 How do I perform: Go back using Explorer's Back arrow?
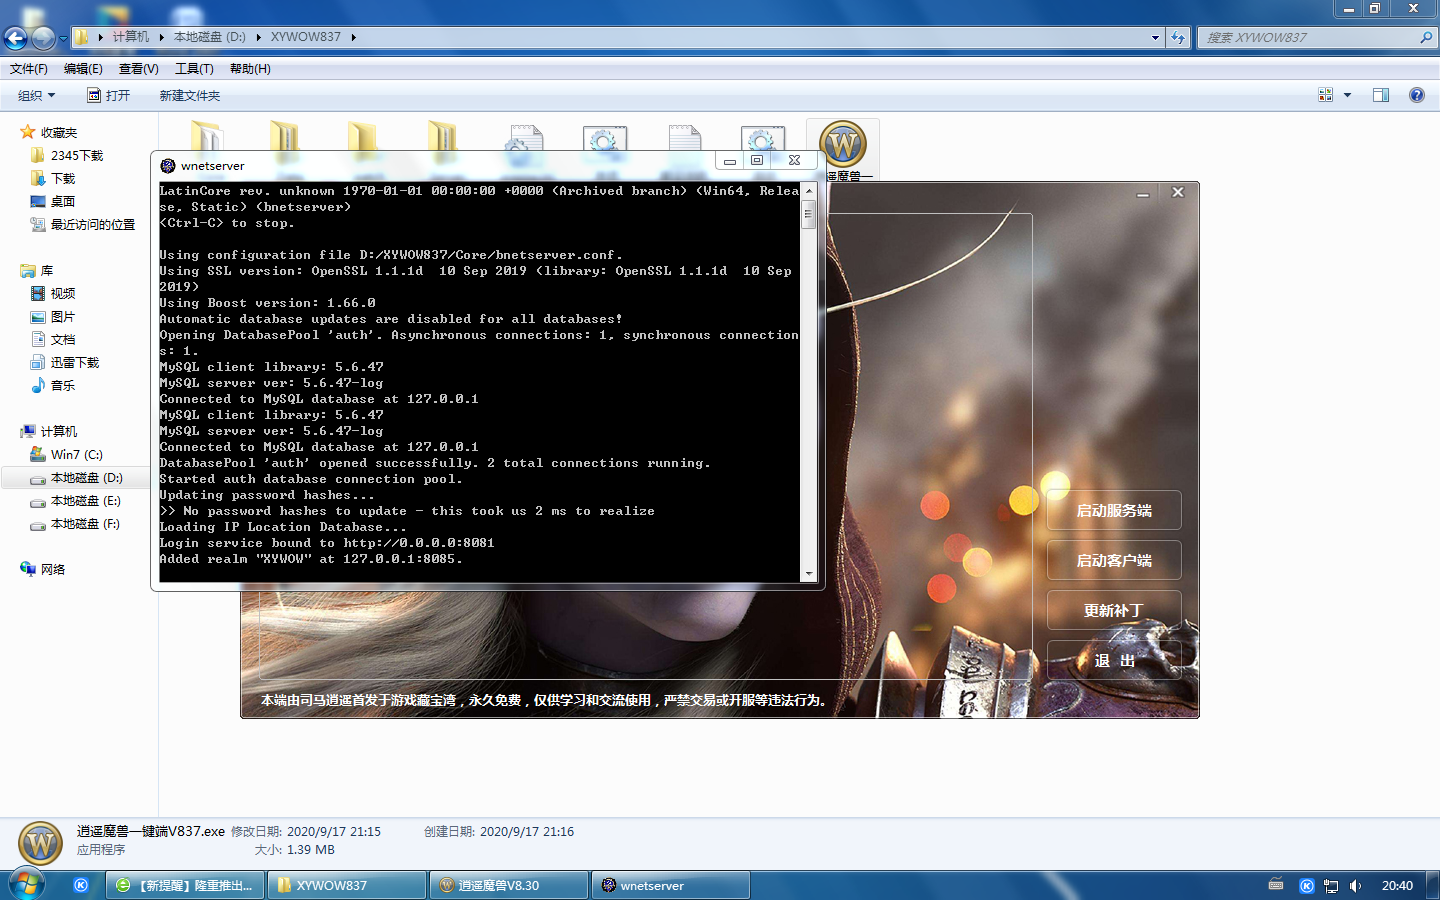pos(15,38)
